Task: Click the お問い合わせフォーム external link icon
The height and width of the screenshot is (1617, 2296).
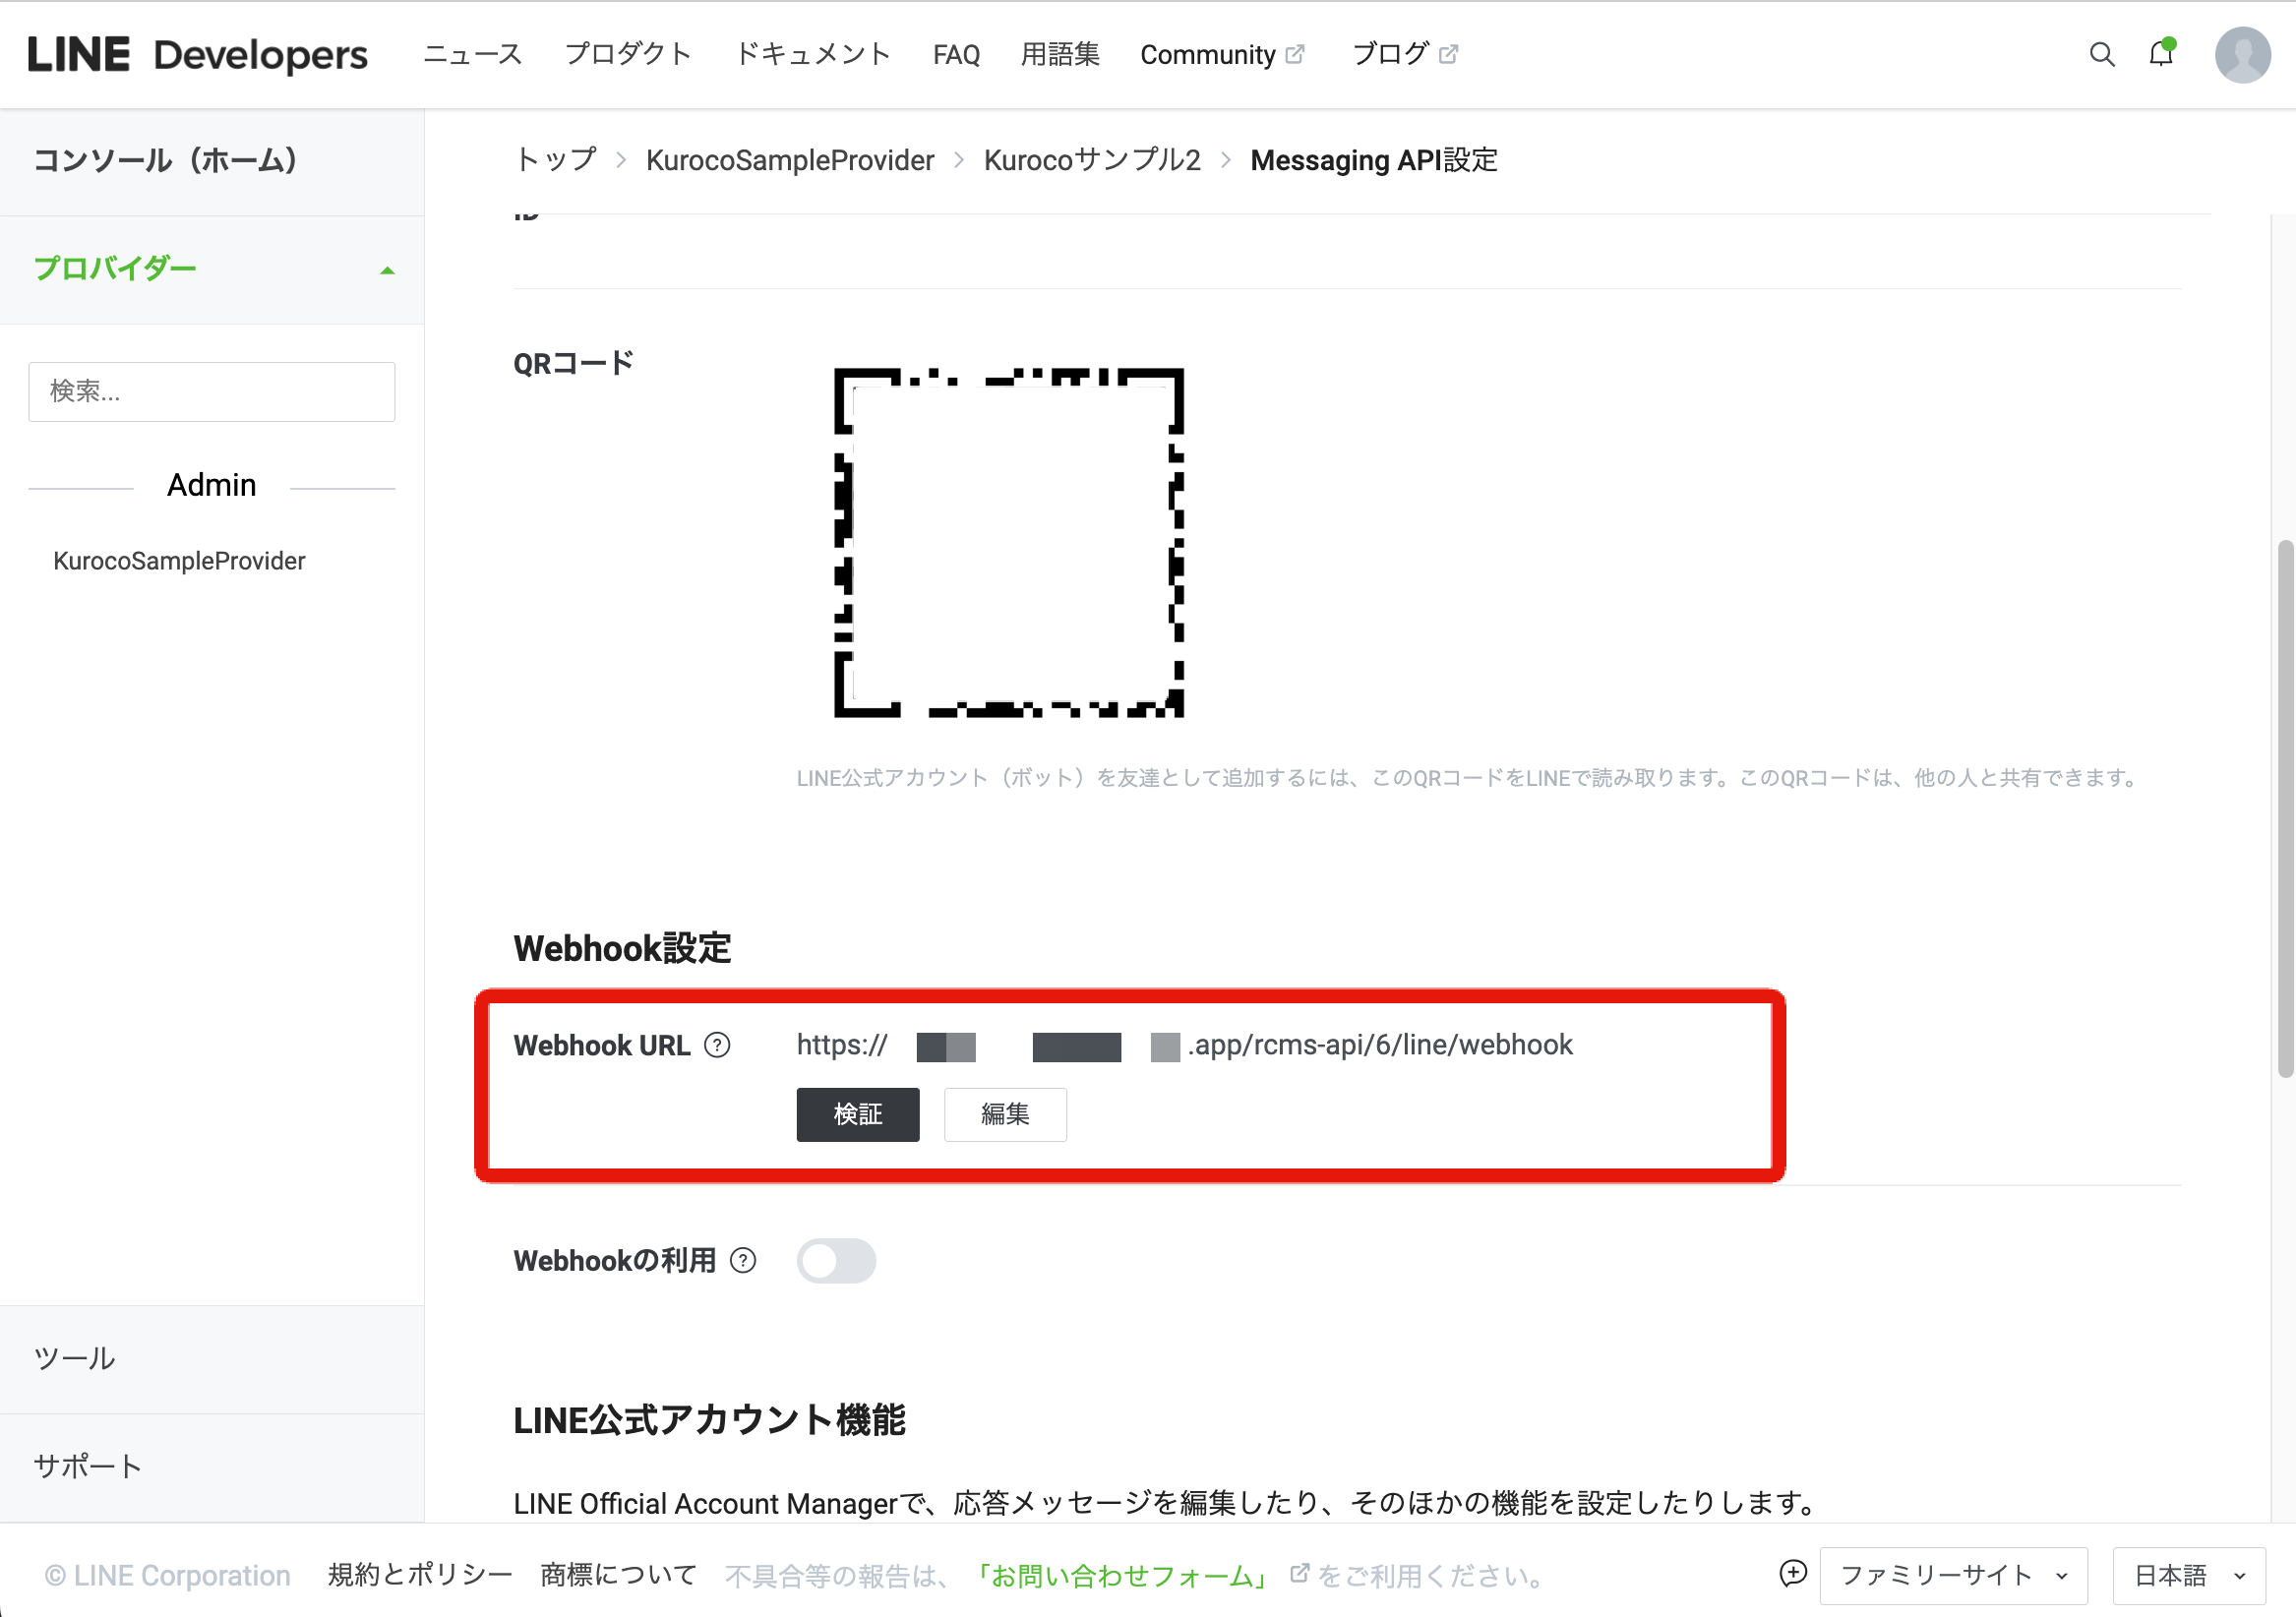Action: coord(1299,1573)
